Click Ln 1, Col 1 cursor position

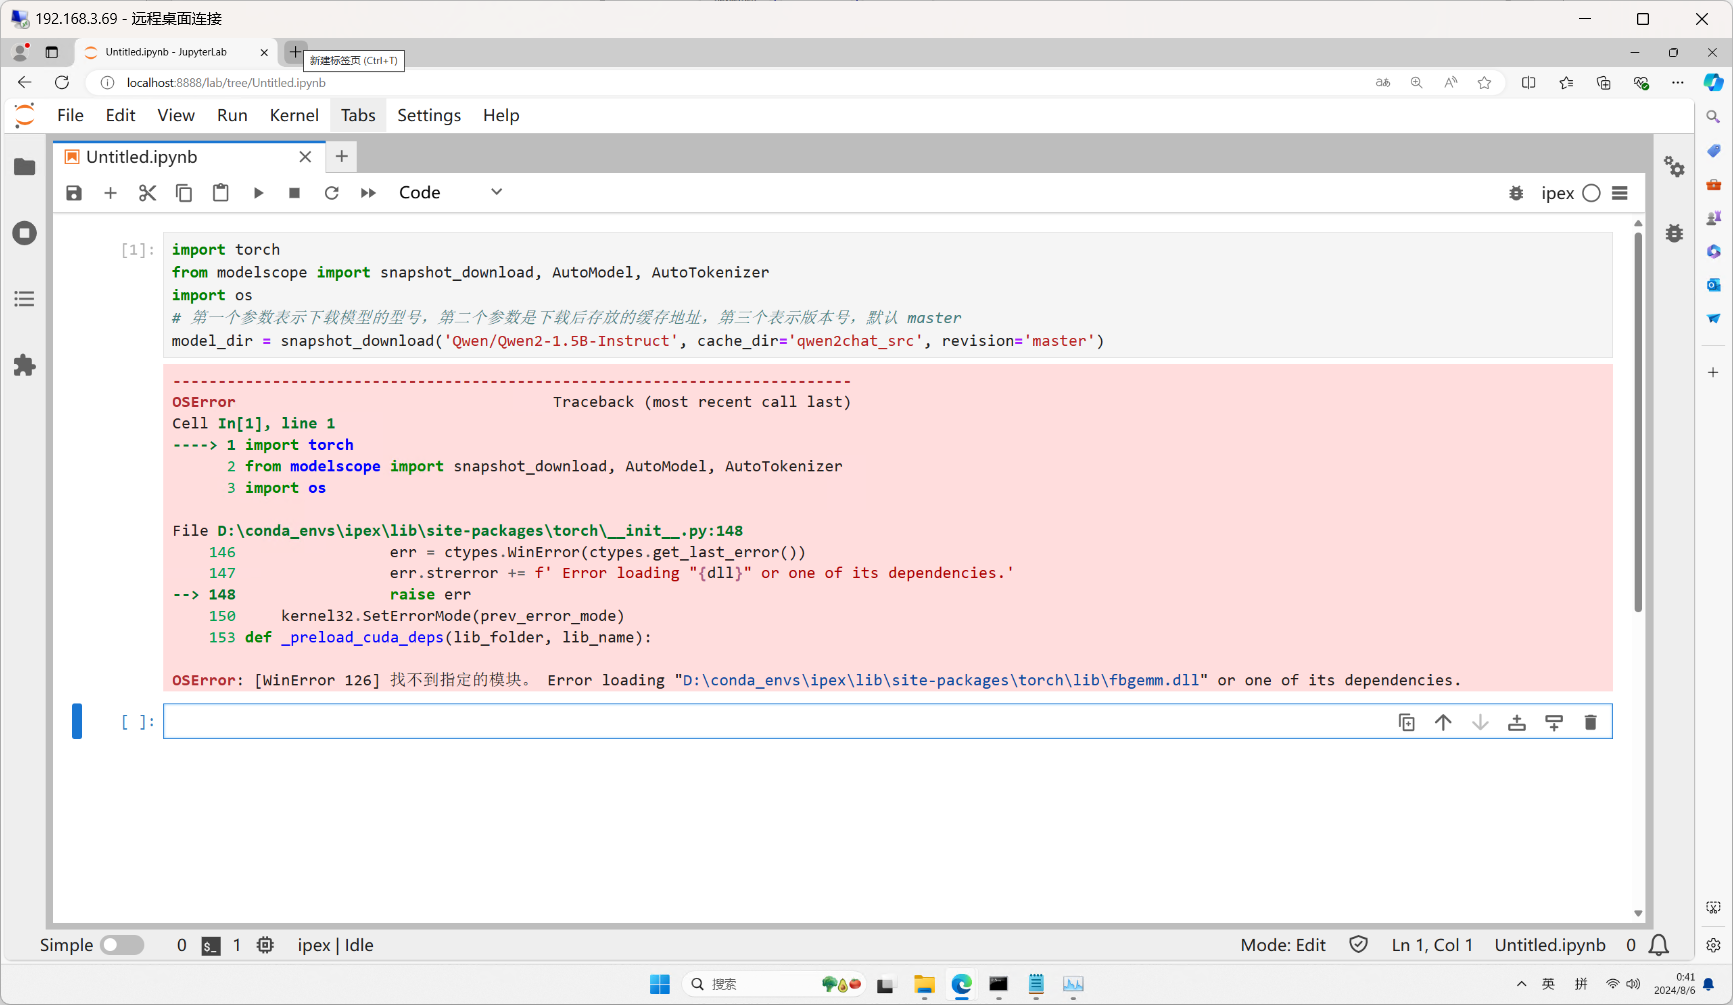tap(1432, 945)
